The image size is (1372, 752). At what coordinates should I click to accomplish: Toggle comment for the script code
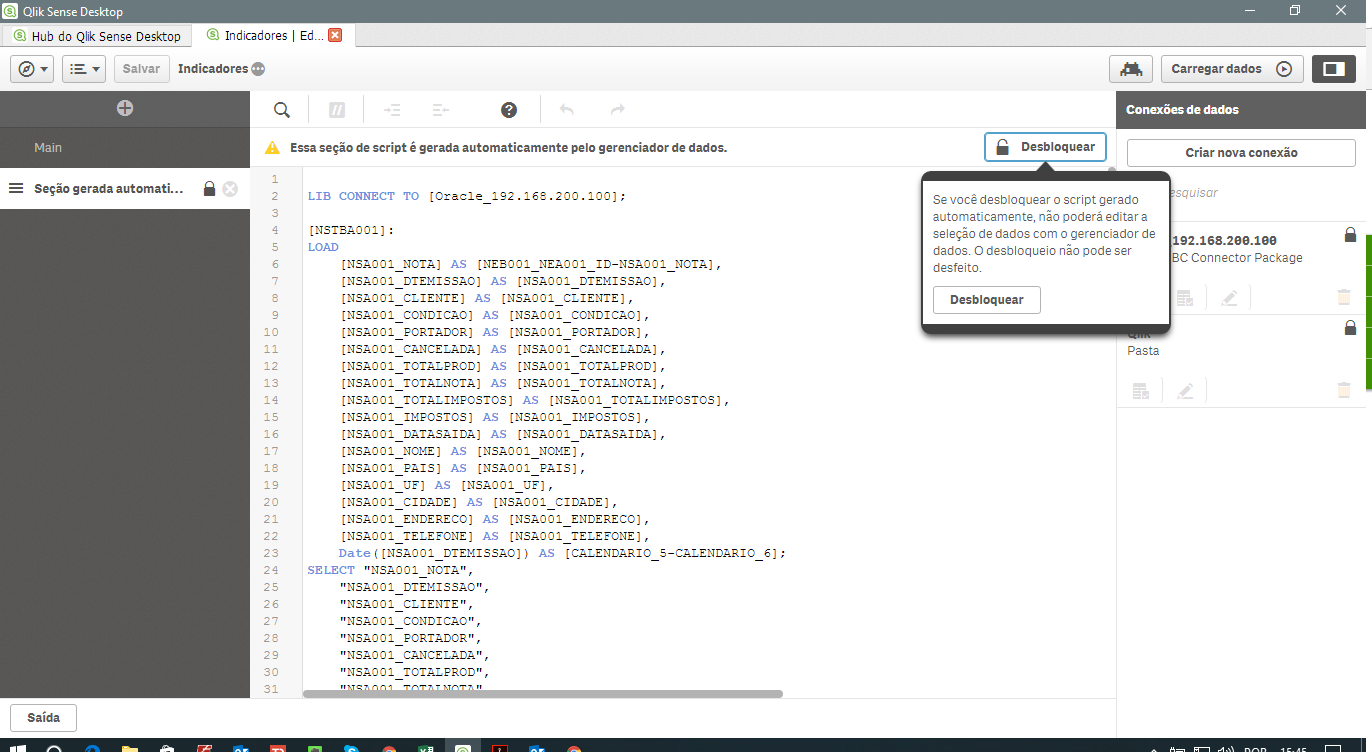337,110
